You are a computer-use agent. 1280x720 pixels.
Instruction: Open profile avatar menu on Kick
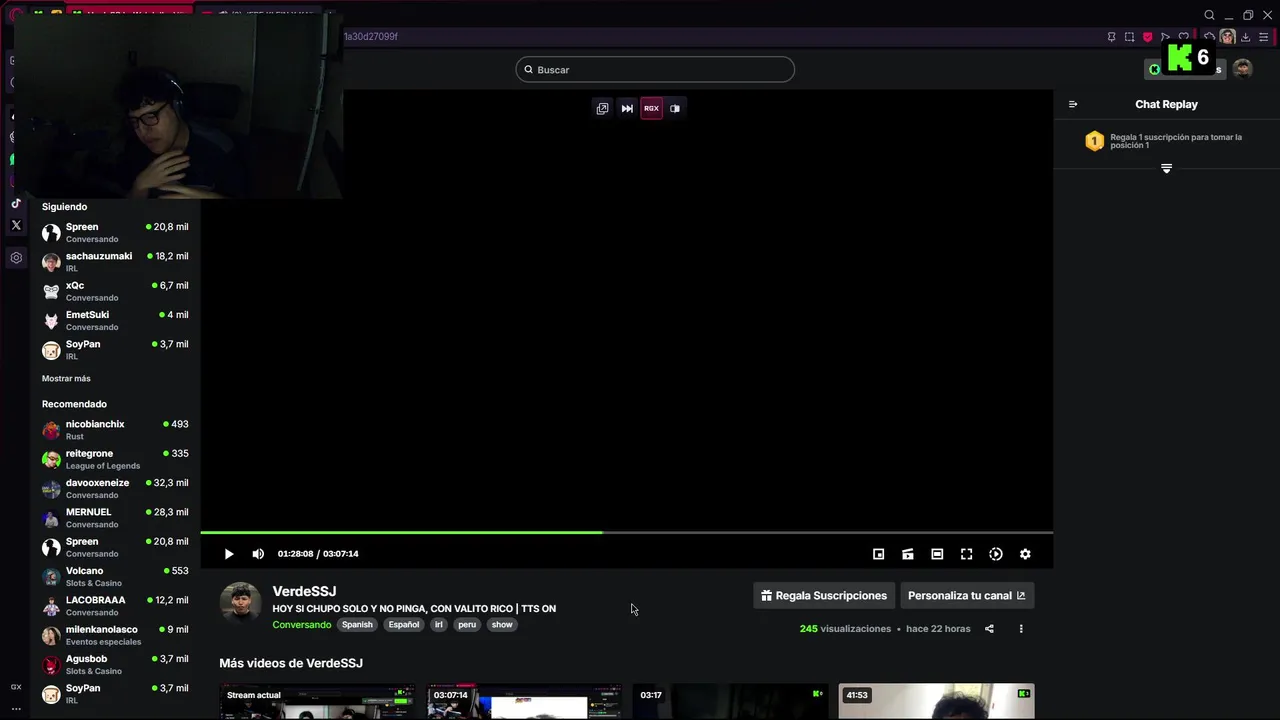[1242, 68]
